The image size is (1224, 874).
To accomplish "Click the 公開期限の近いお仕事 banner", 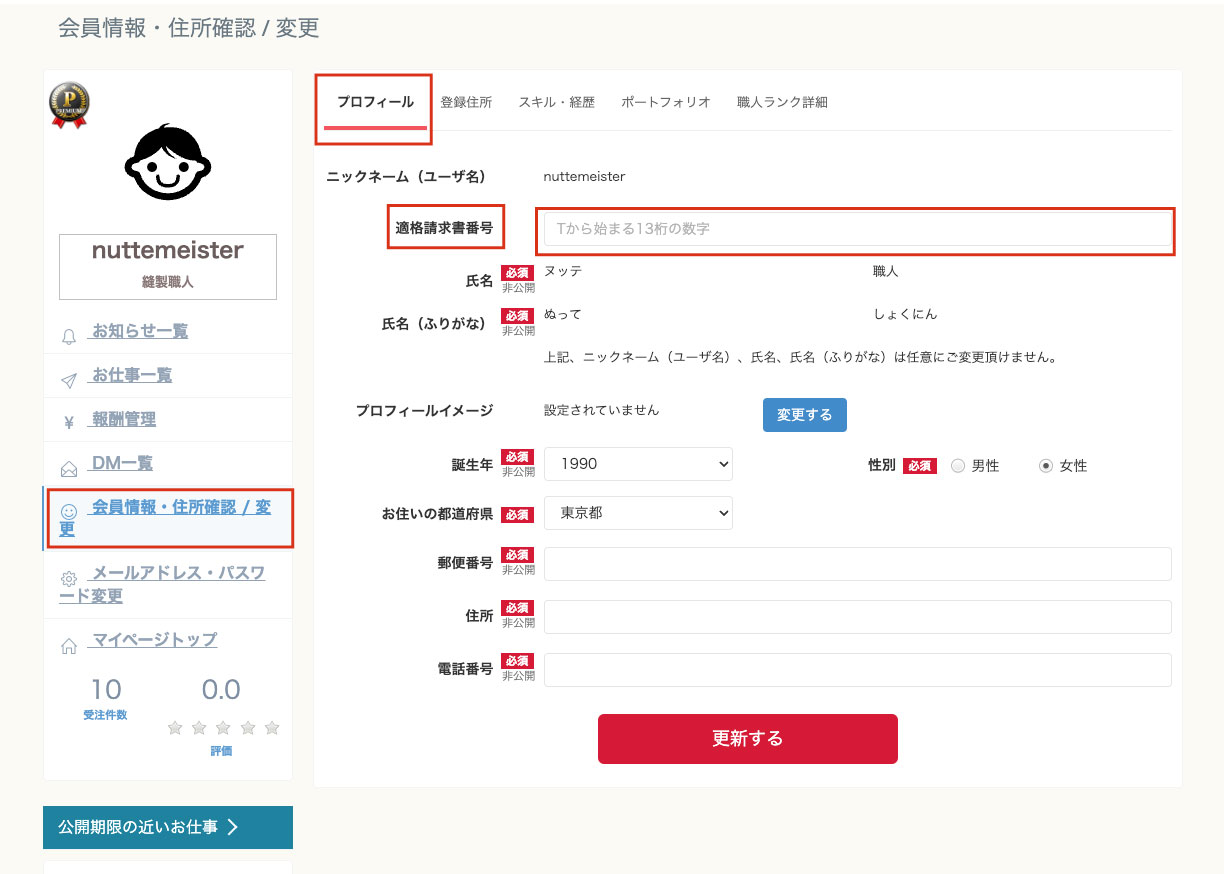I will (168, 827).
